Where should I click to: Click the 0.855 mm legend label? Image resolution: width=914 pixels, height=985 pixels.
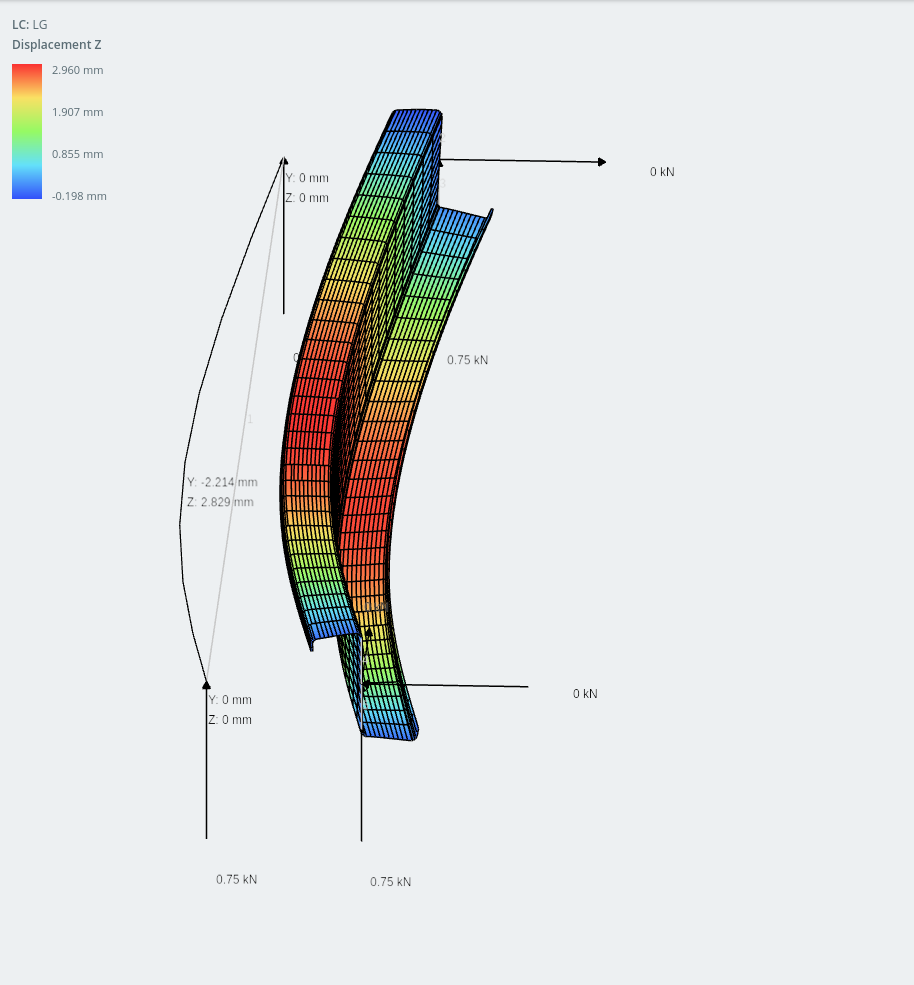[77, 155]
